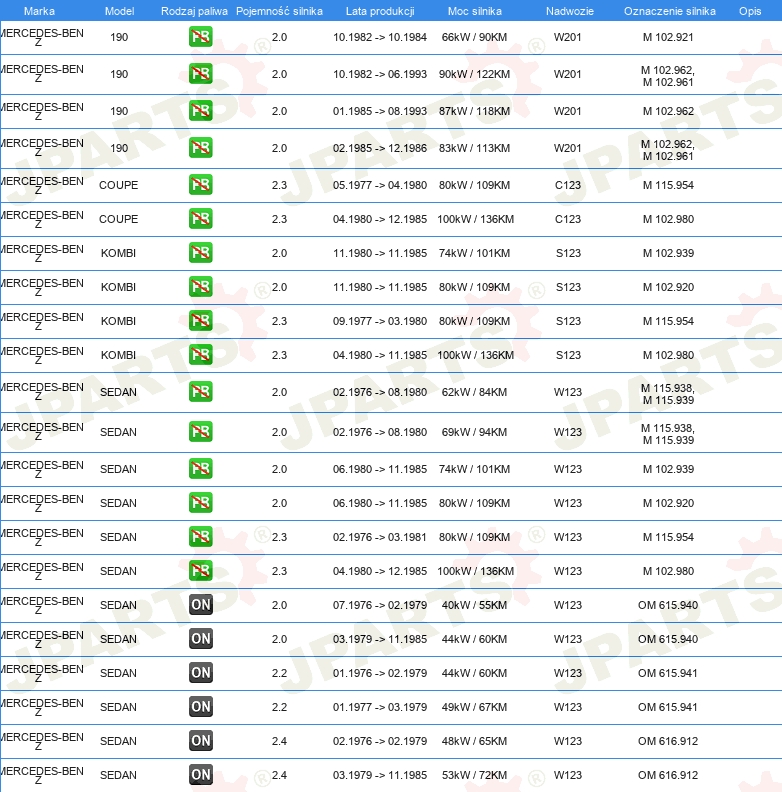Click the Lata produkcji column header
The height and width of the screenshot is (792, 782).
380,11
